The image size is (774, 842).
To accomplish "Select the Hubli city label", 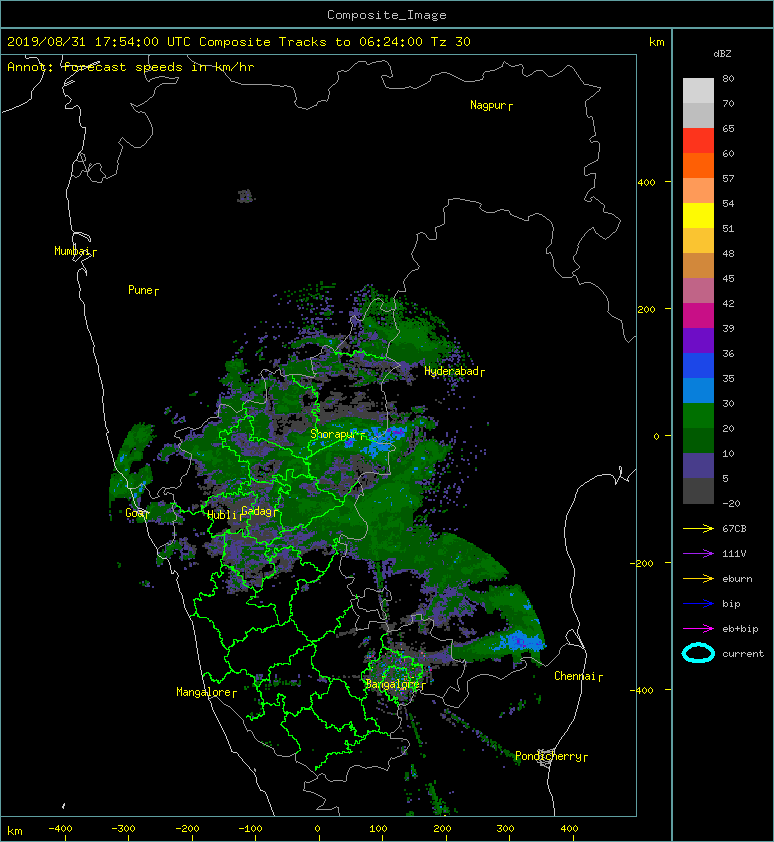I will coord(224,515).
